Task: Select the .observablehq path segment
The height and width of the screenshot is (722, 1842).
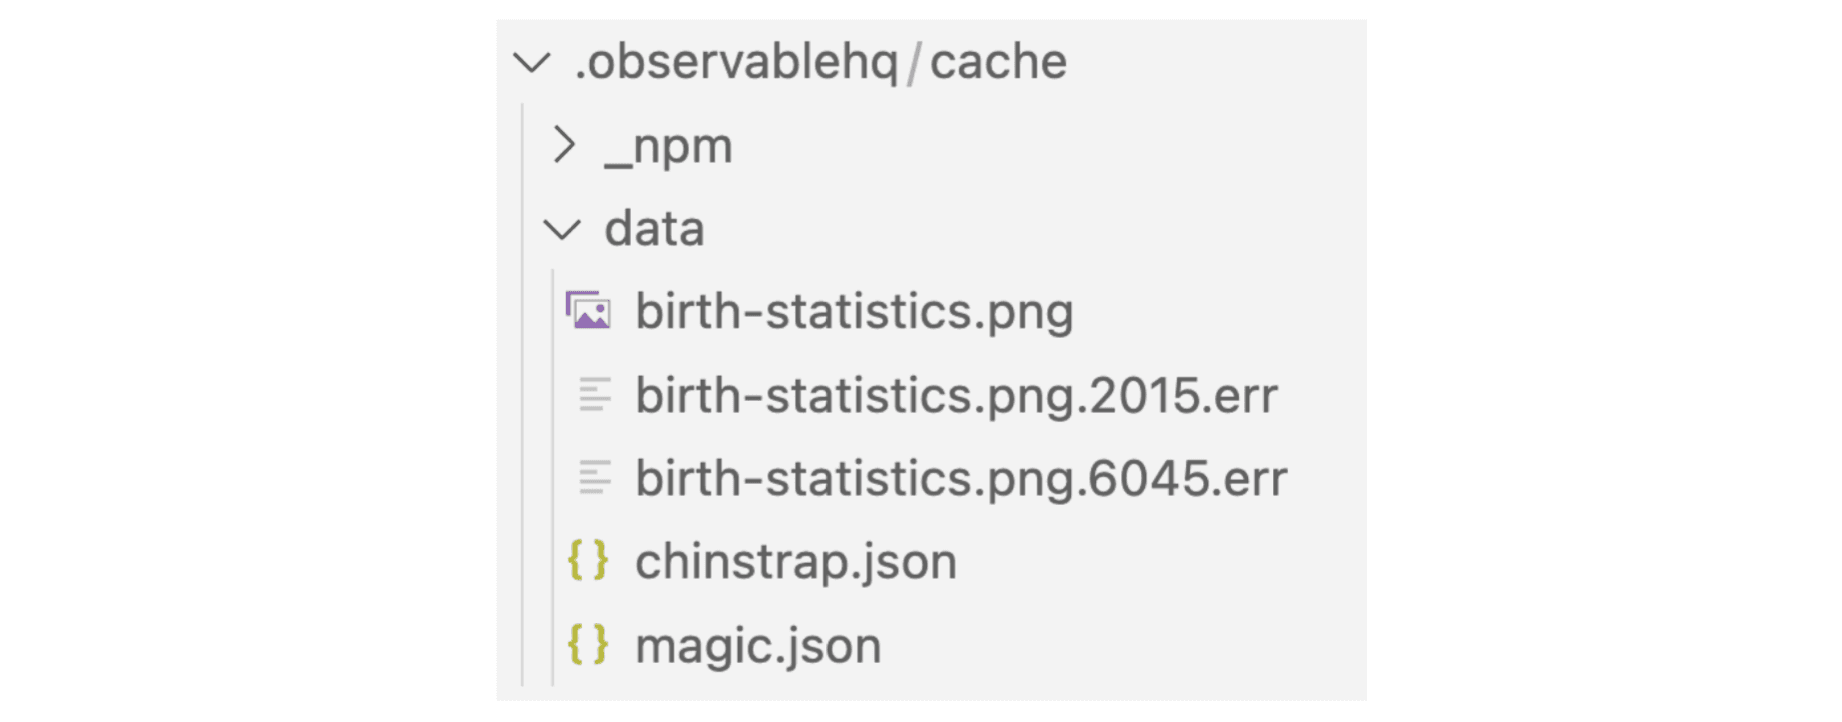Action: pyautogui.click(x=736, y=62)
